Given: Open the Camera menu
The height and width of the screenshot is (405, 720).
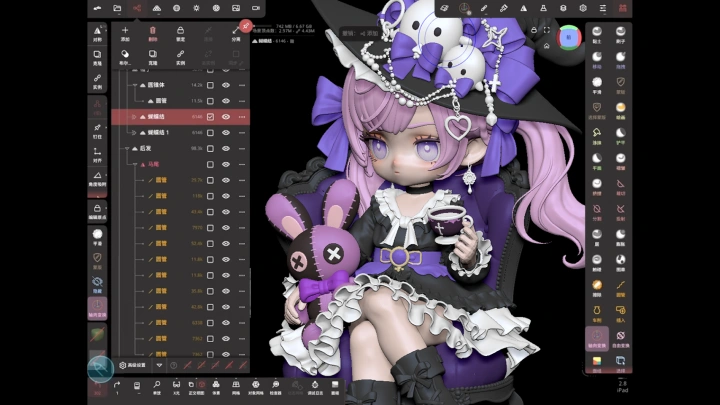Looking at the screenshot, I should [256, 8].
